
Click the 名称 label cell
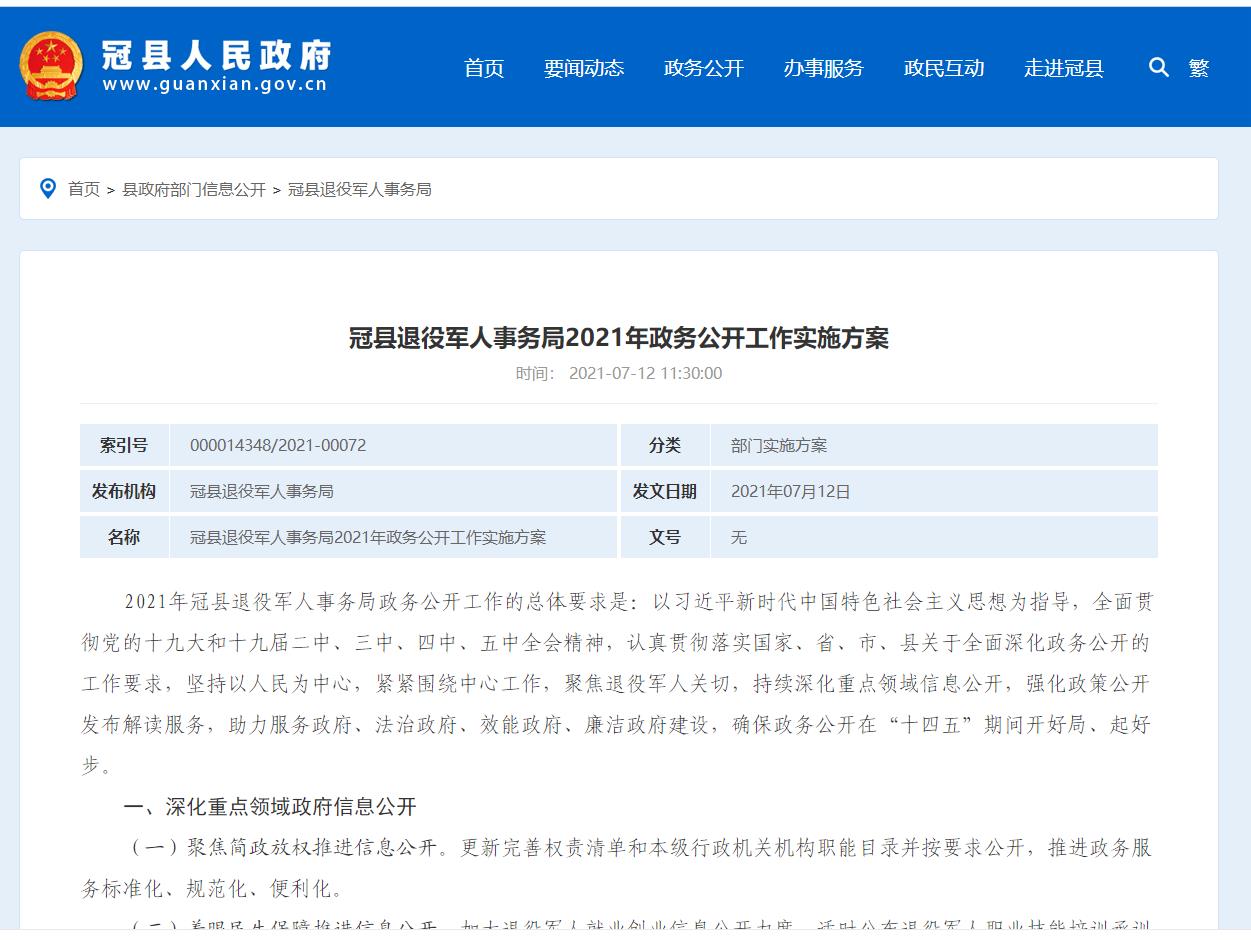[x=124, y=537]
